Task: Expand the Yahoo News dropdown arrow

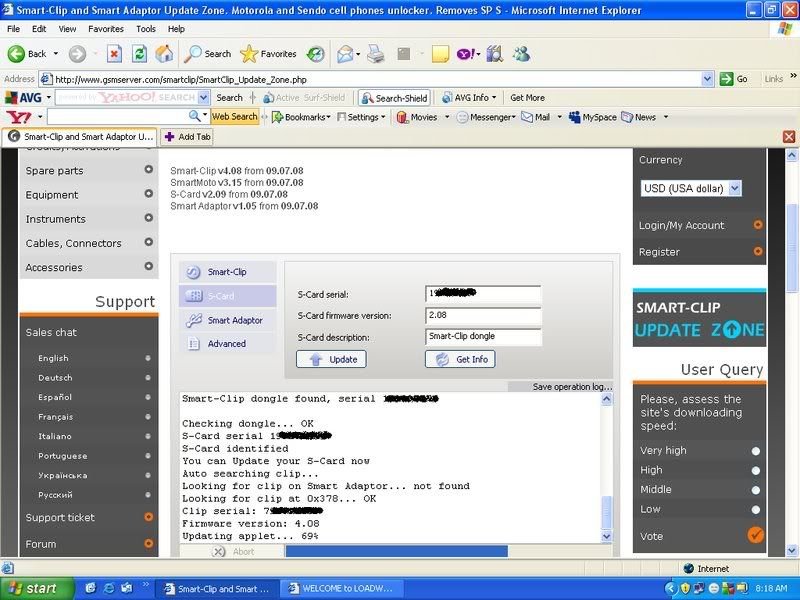Action: coord(665,117)
